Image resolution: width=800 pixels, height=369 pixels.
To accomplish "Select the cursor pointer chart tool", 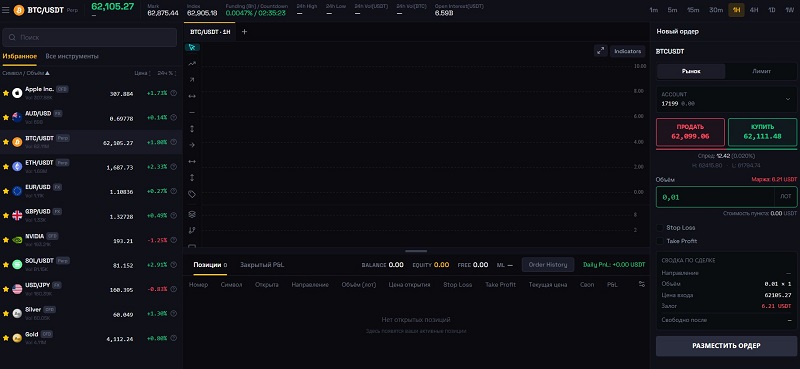I will [192, 47].
